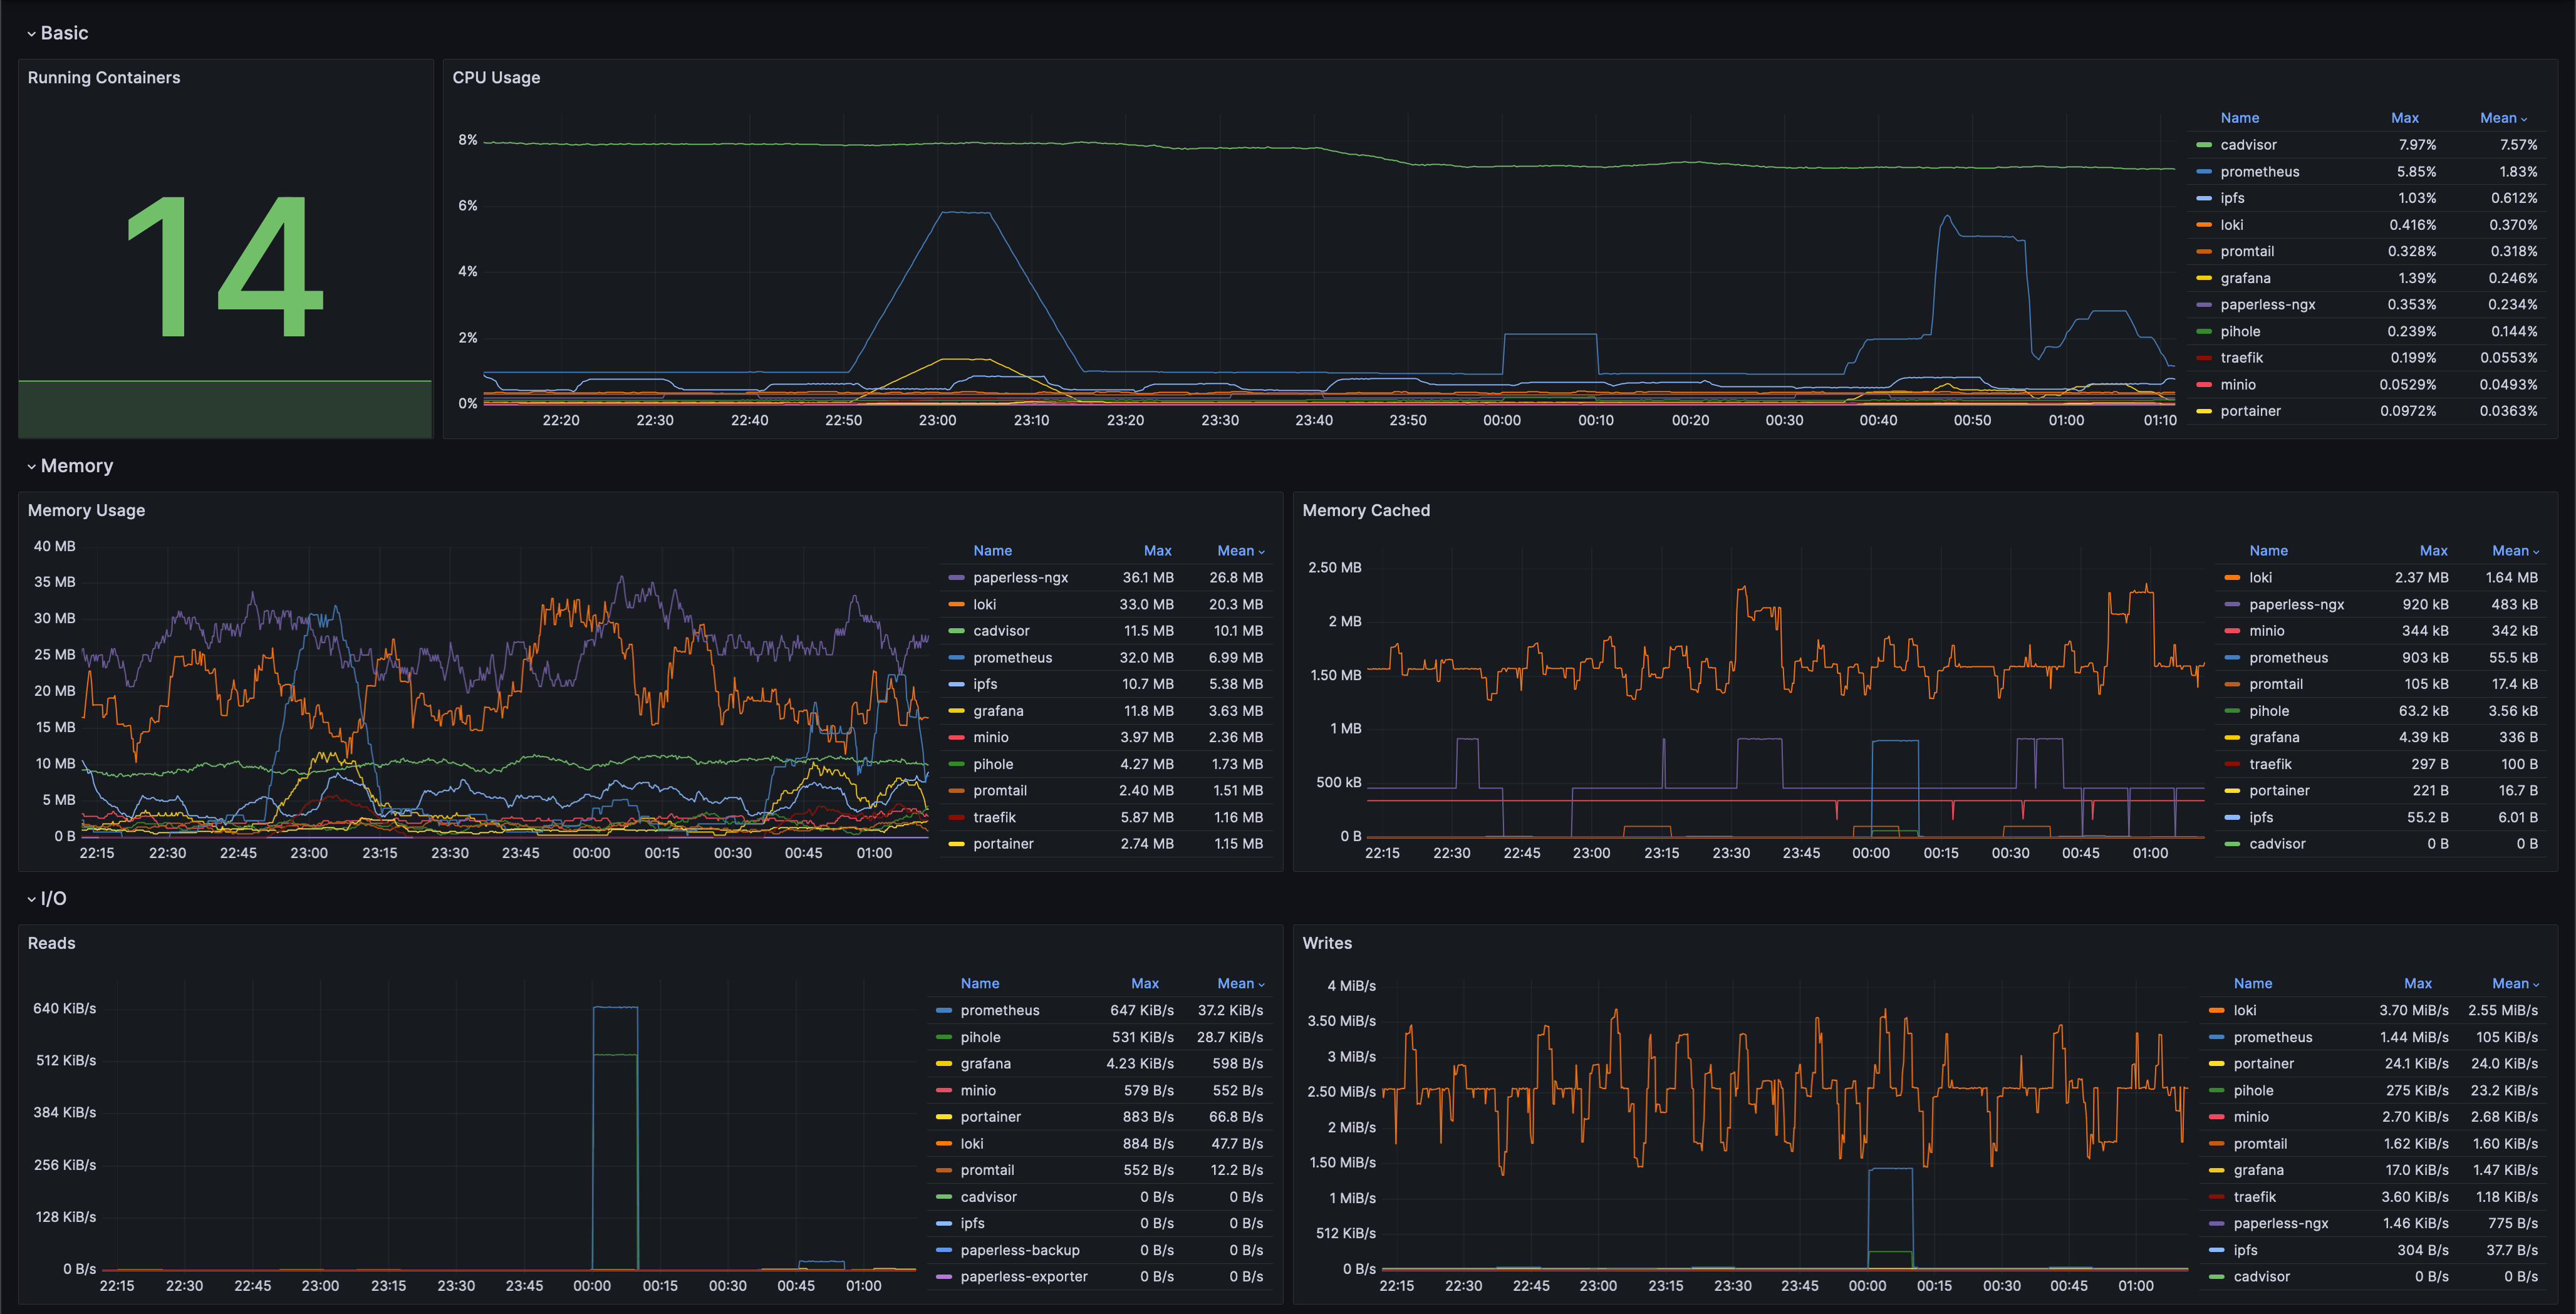The image size is (2576, 1314).
Task: Toggle minio series in Memory Cached legend
Action: [2266, 631]
